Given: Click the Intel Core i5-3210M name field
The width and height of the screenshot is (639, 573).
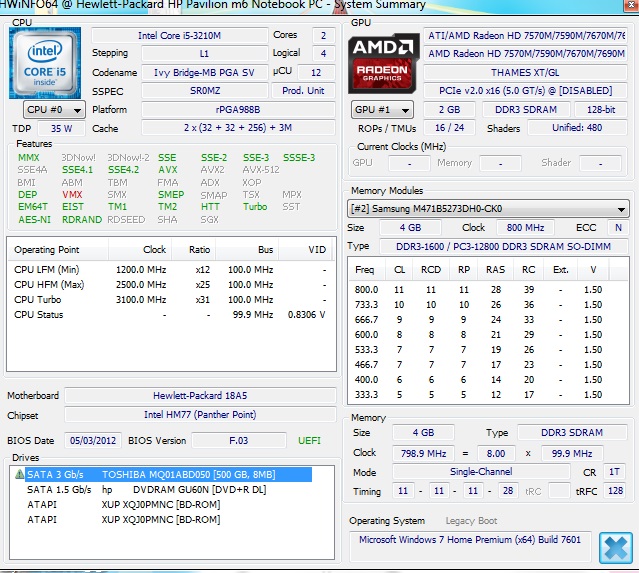Looking at the screenshot, I should coord(179,36).
